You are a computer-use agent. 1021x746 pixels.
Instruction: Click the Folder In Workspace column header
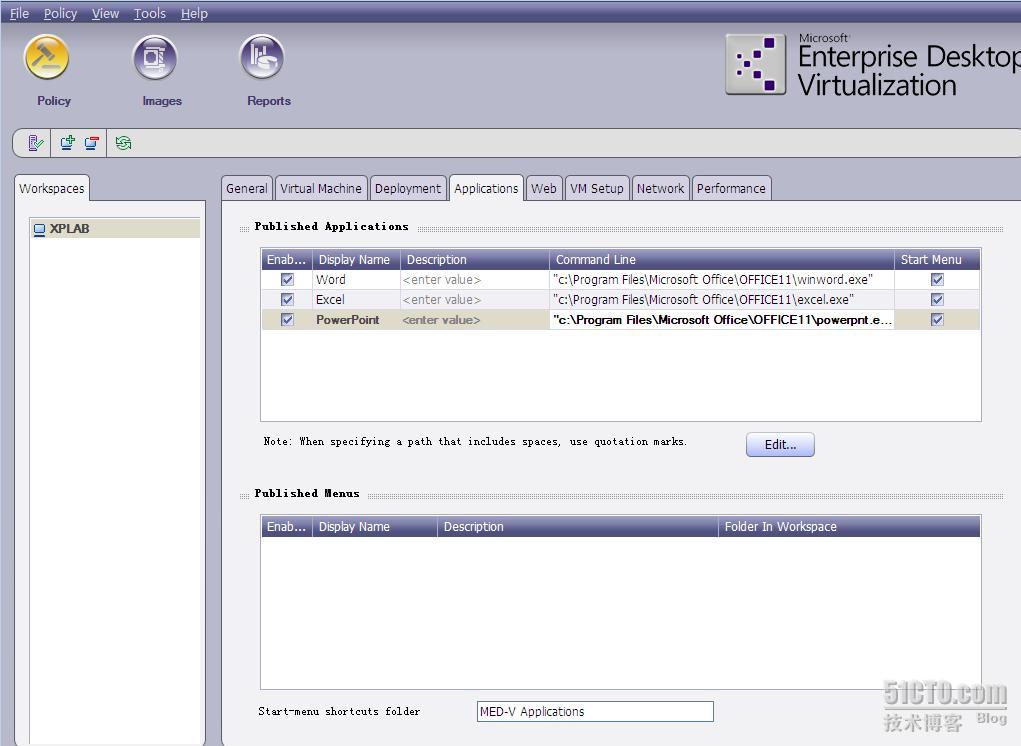tap(849, 527)
